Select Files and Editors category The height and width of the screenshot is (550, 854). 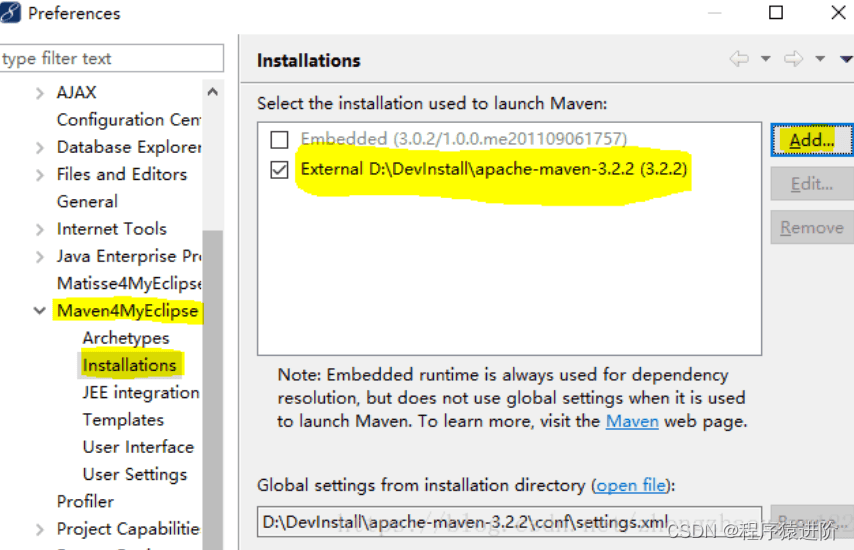[121, 174]
